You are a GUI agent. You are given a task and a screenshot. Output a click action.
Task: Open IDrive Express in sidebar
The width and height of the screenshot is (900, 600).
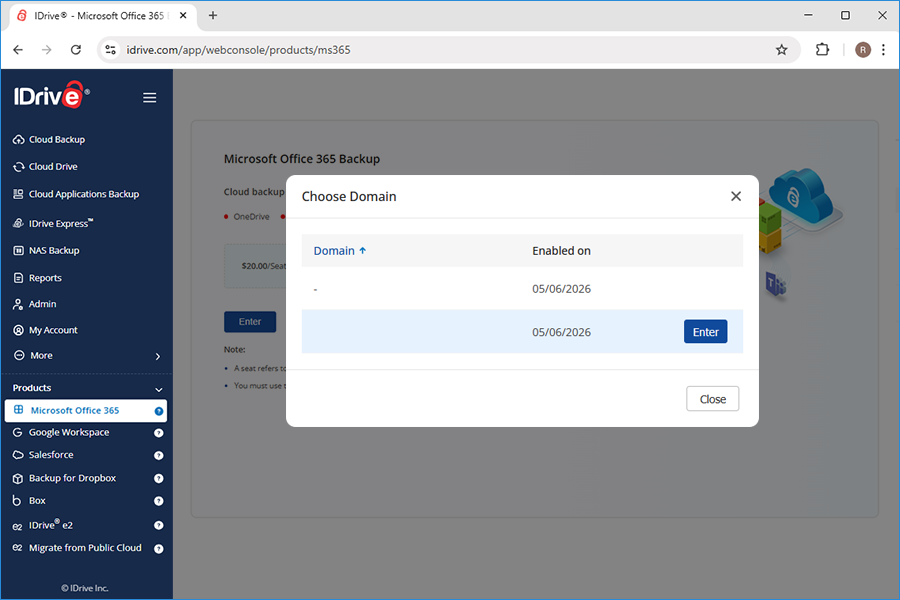[61, 223]
